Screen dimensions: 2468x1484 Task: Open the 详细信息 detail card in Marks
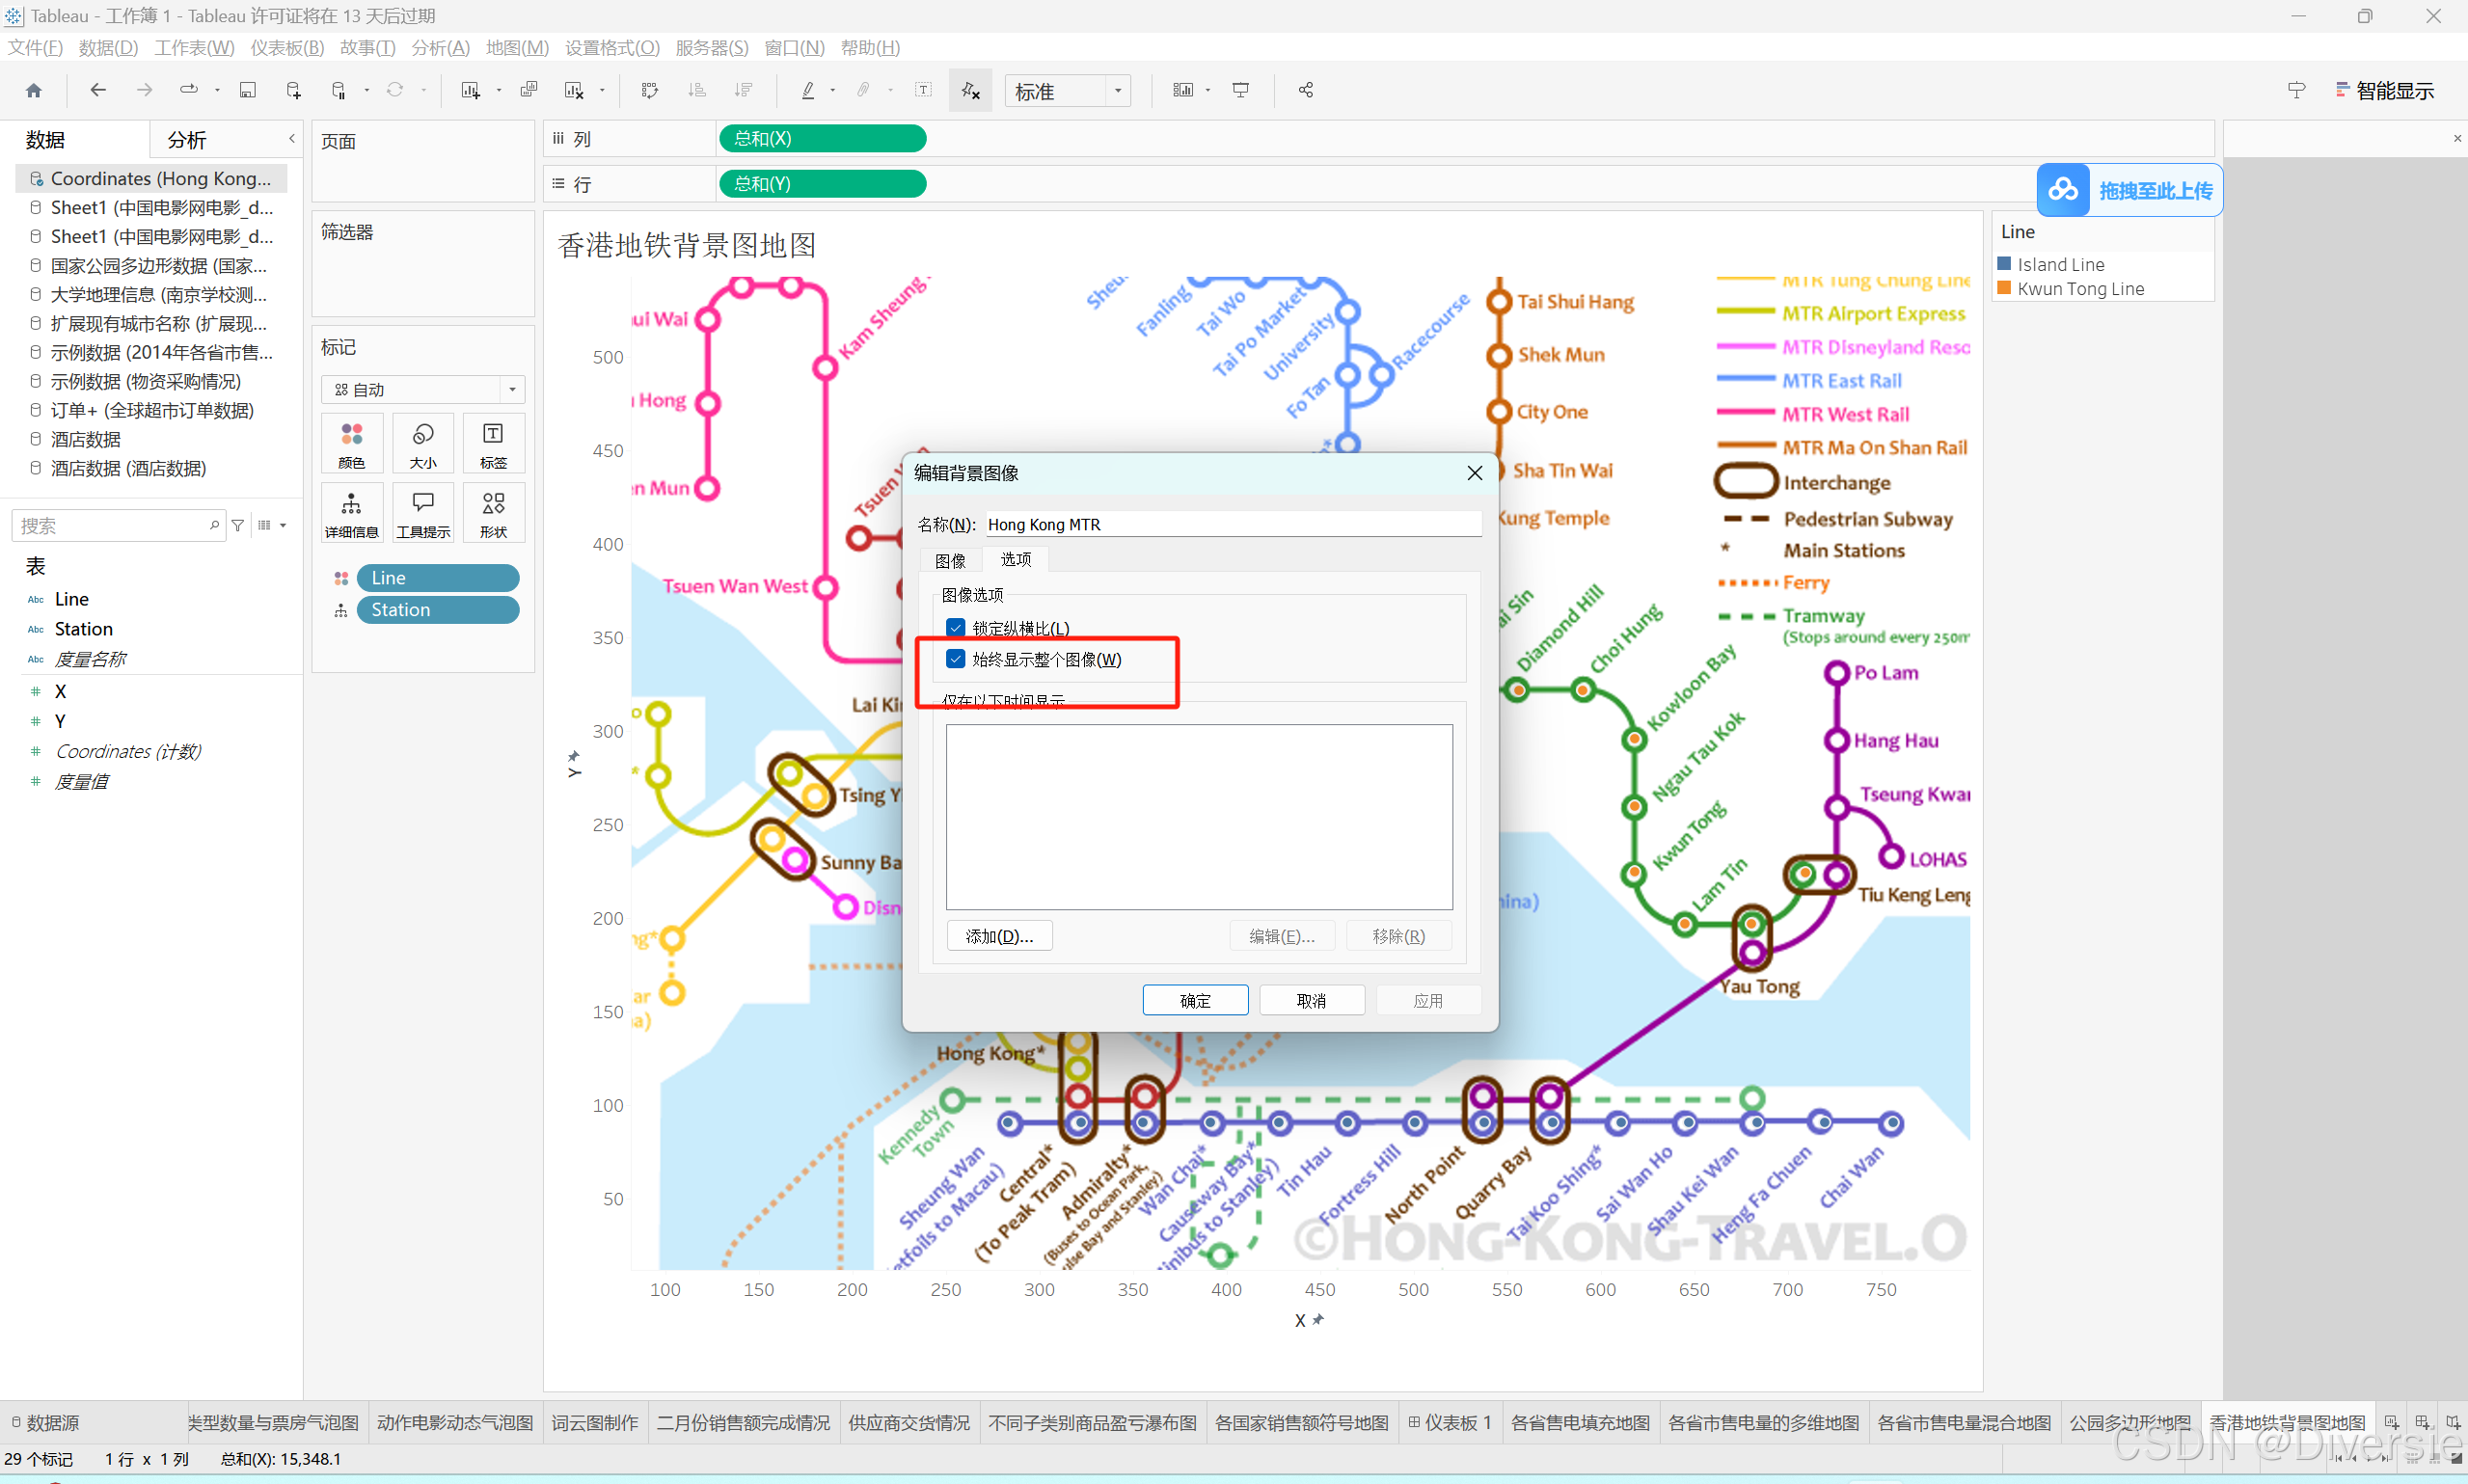352,513
